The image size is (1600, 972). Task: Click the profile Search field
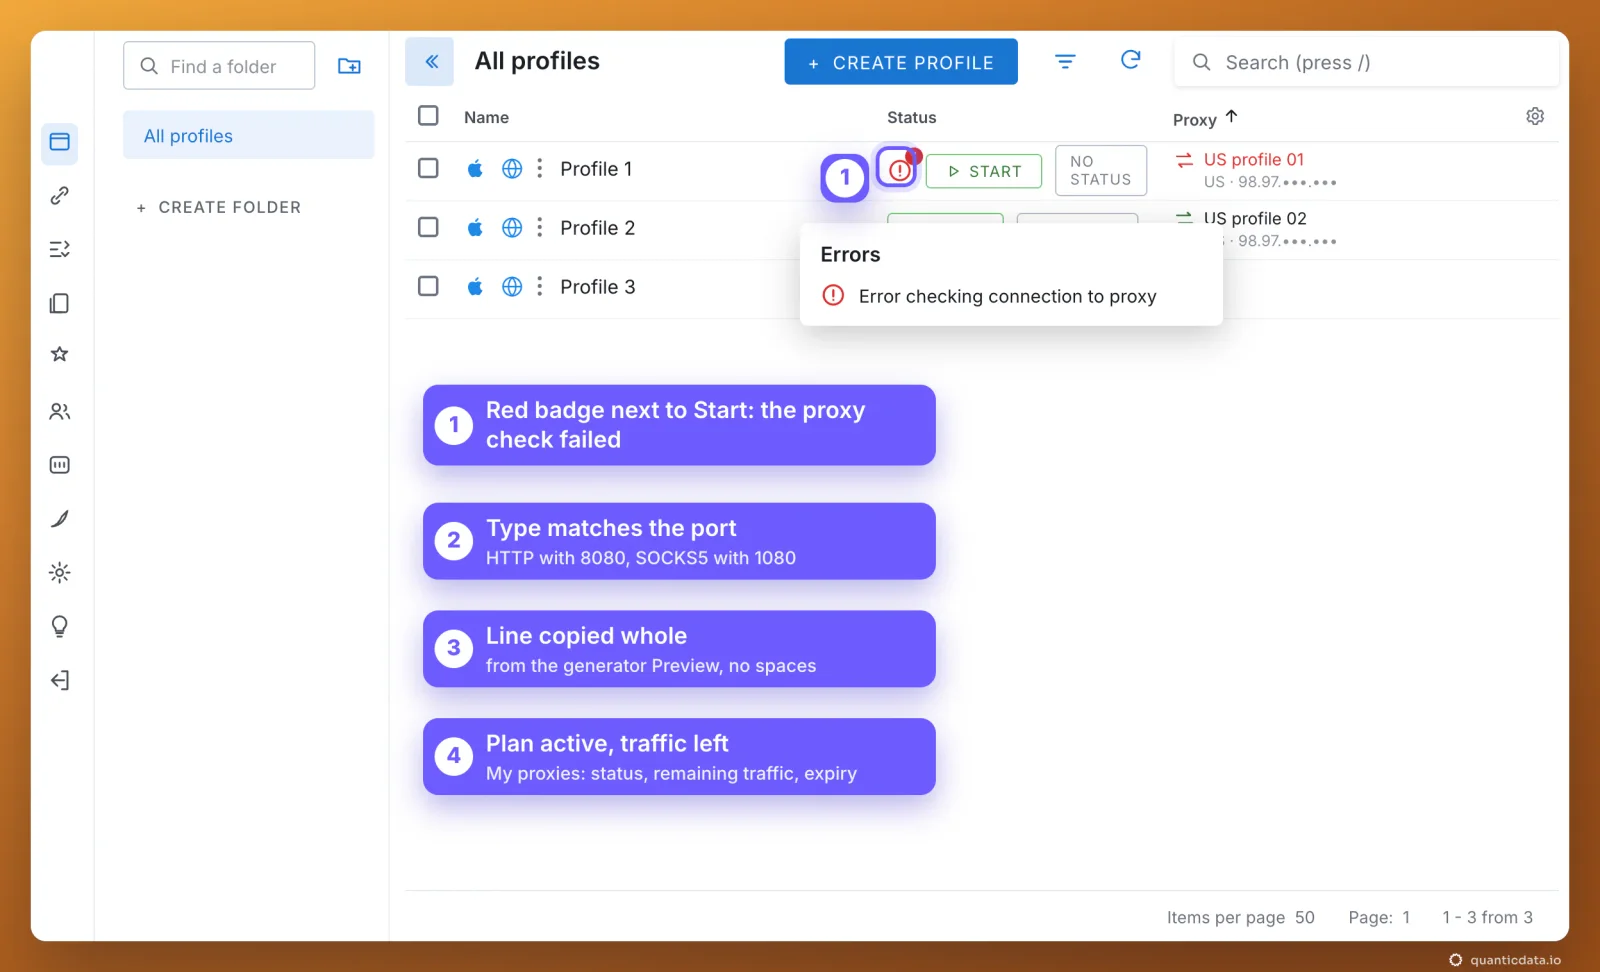1366,62
